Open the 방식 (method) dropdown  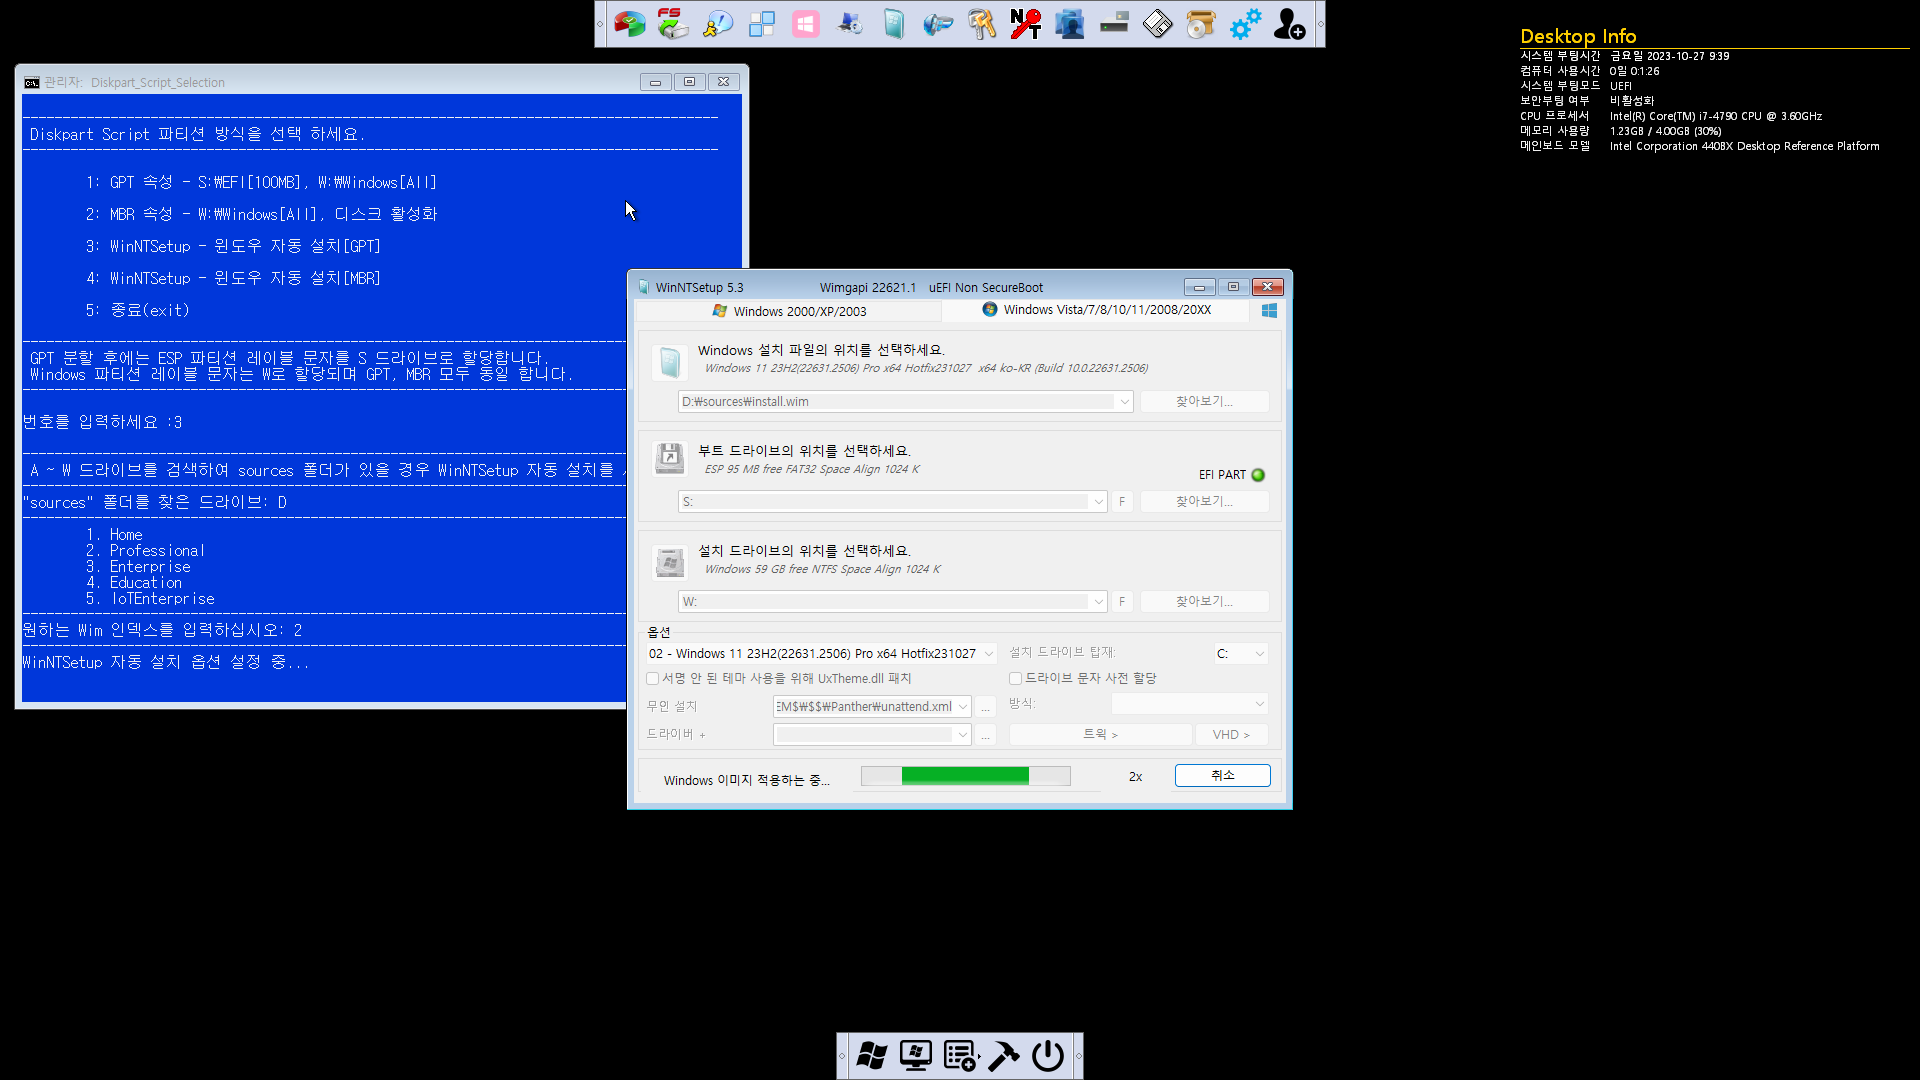click(1189, 704)
